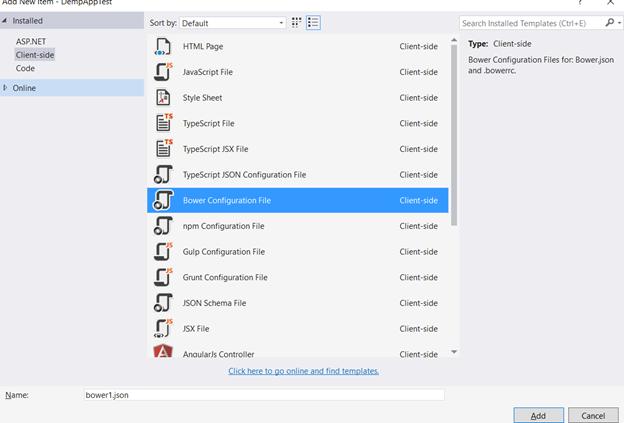
Task: Select the "TypeScript JSX File" template name
Action: (x=215, y=149)
